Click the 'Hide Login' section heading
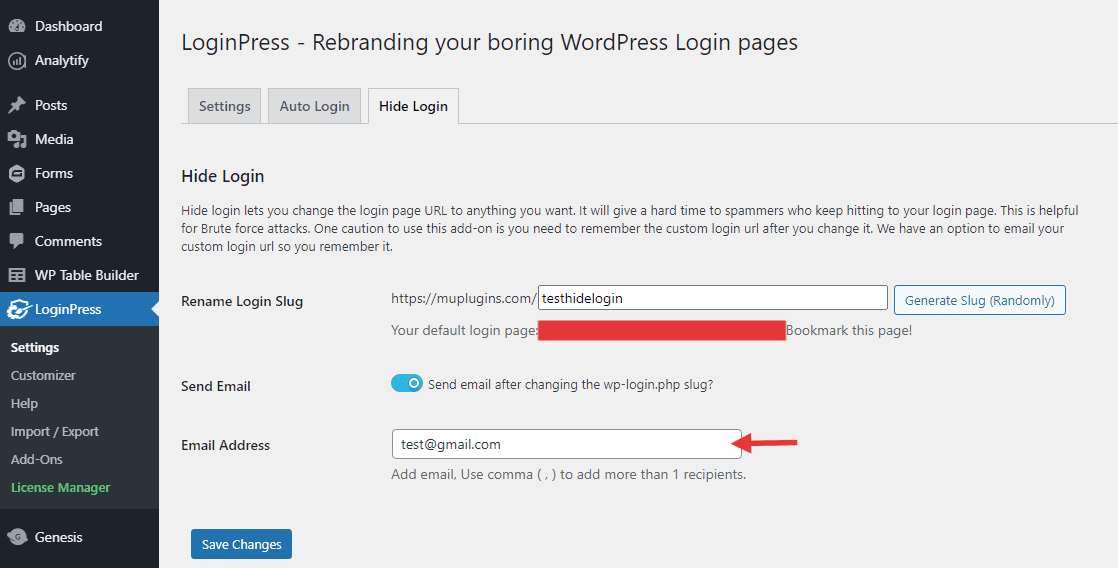The width and height of the screenshot is (1118, 568). (222, 176)
